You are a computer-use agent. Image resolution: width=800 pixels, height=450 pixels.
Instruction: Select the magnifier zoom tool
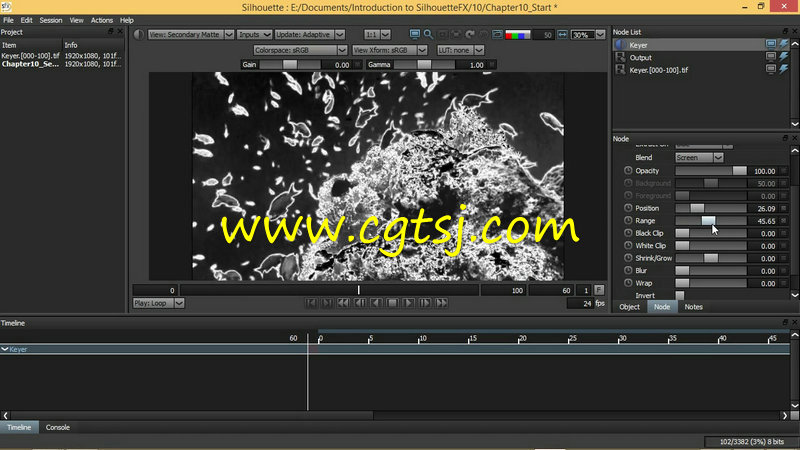[x=429, y=34]
